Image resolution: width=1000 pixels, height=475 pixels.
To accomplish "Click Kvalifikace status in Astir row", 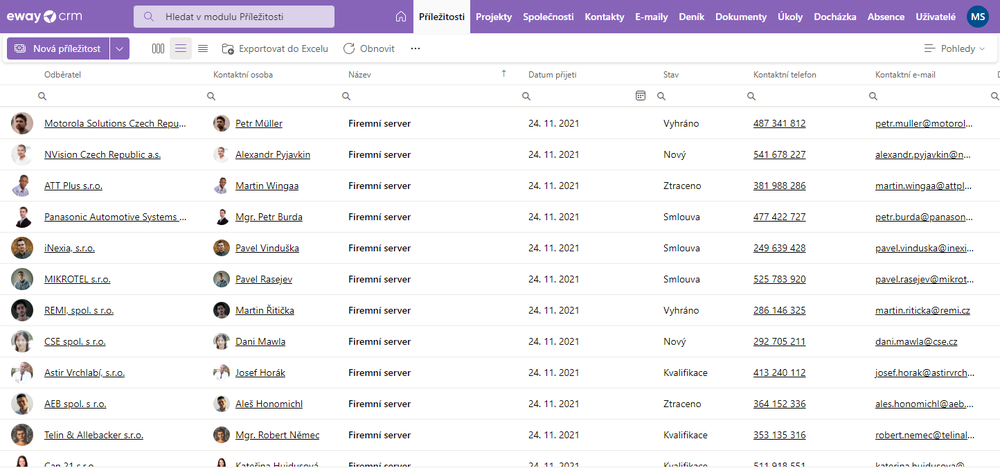I will tap(685, 373).
